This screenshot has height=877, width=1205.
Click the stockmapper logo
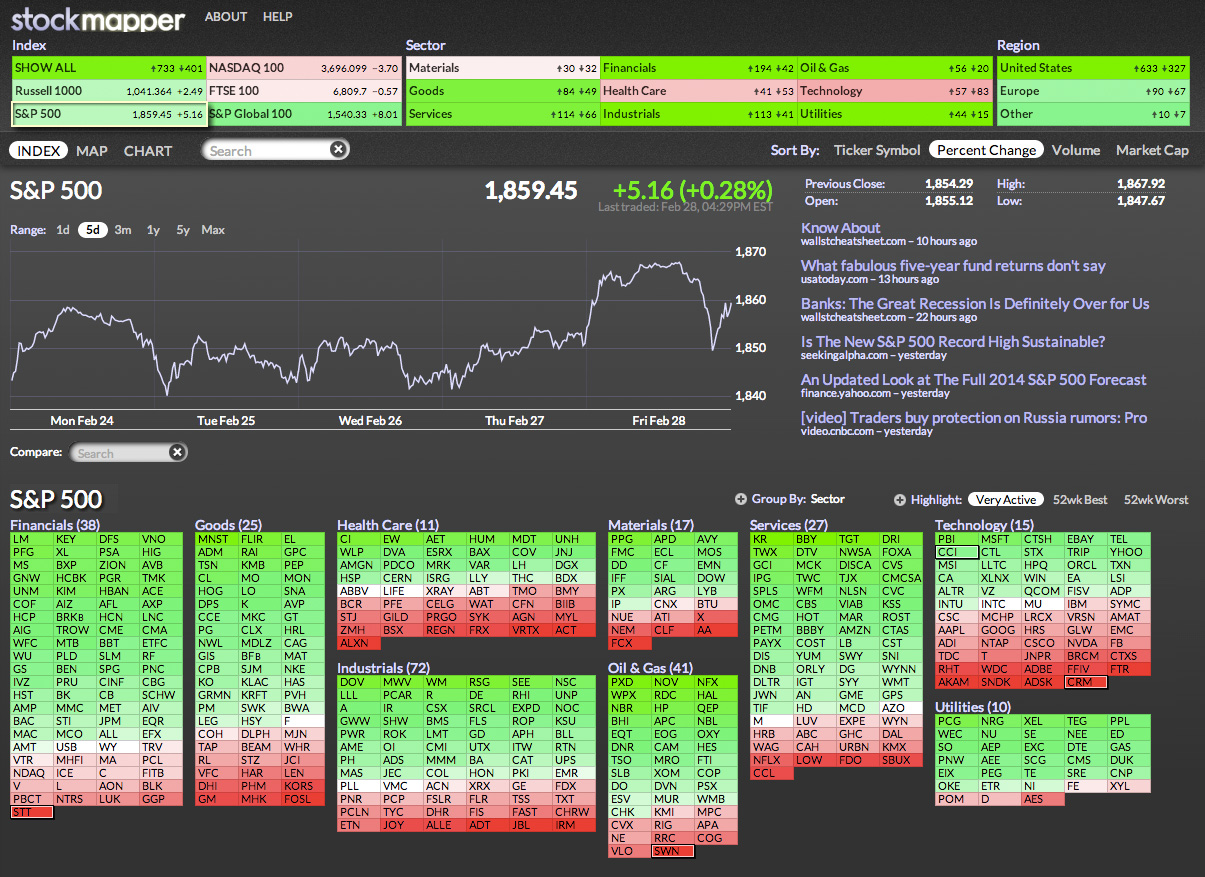point(98,19)
